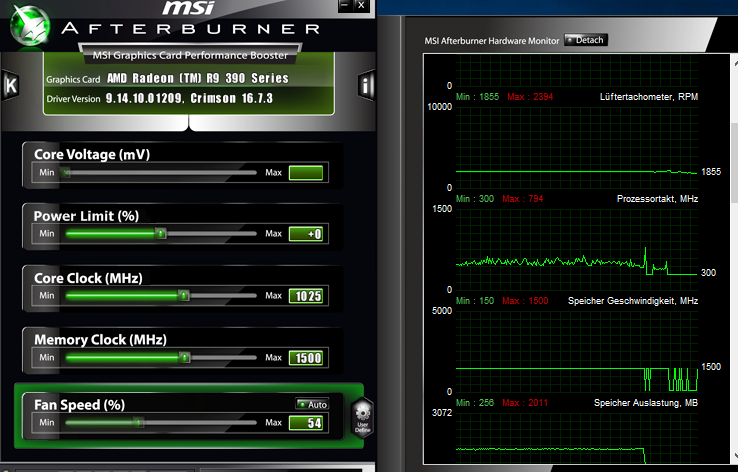Select the Memory Clock 1500 value field
The height and width of the screenshot is (472, 738).
pos(306,358)
